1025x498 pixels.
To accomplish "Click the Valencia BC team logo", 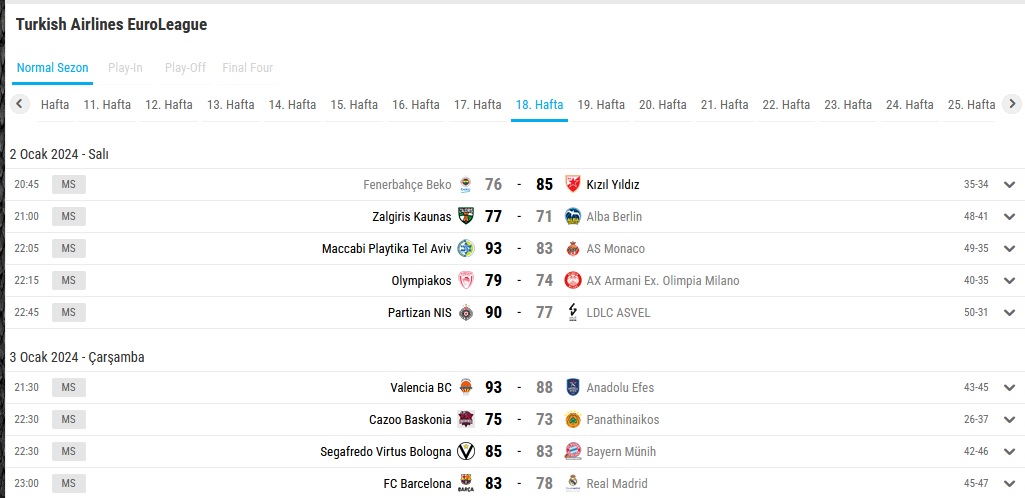I will click(x=466, y=388).
